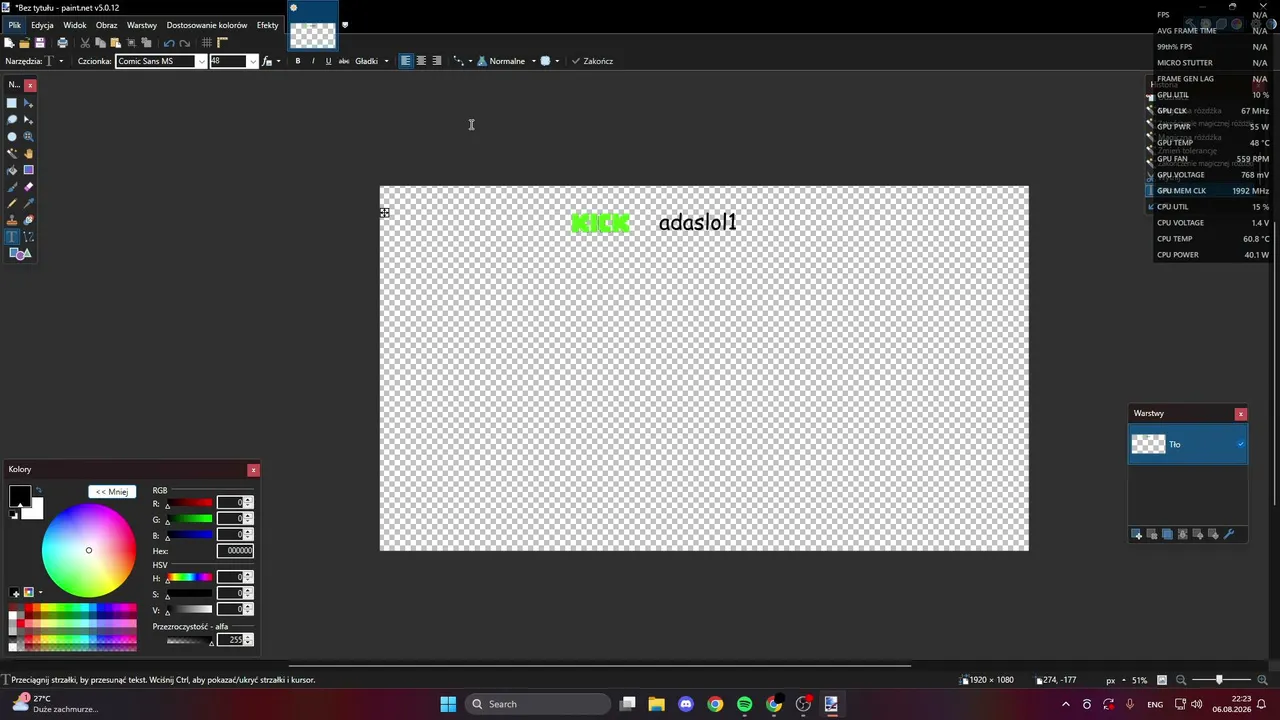1280x720 pixels.
Task: Print the image with printer icon
Action: coord(62,43)
